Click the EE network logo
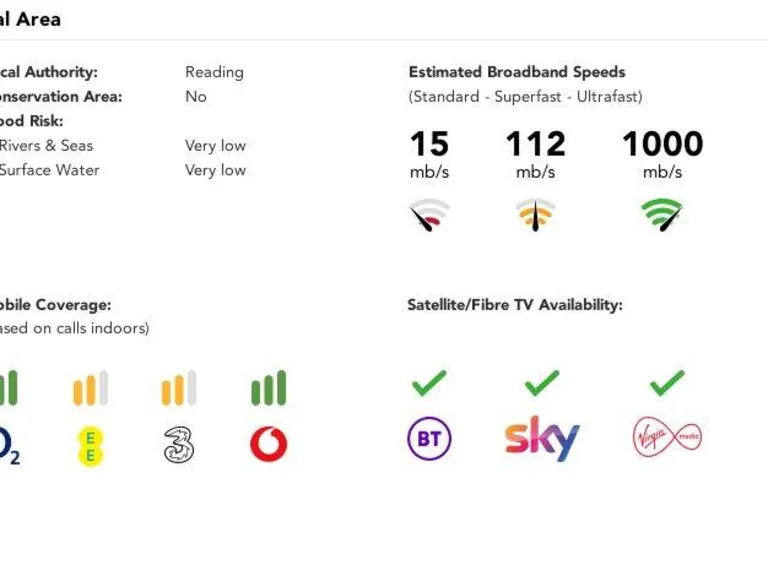 90,446
